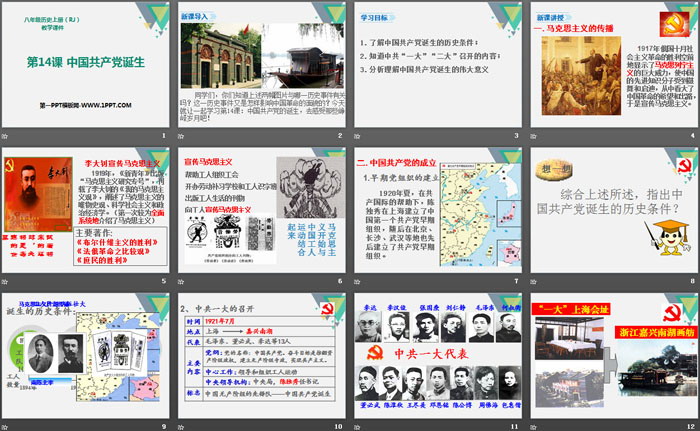Click slide number 10 label
The image size is (700, 431).
(338, 427)
